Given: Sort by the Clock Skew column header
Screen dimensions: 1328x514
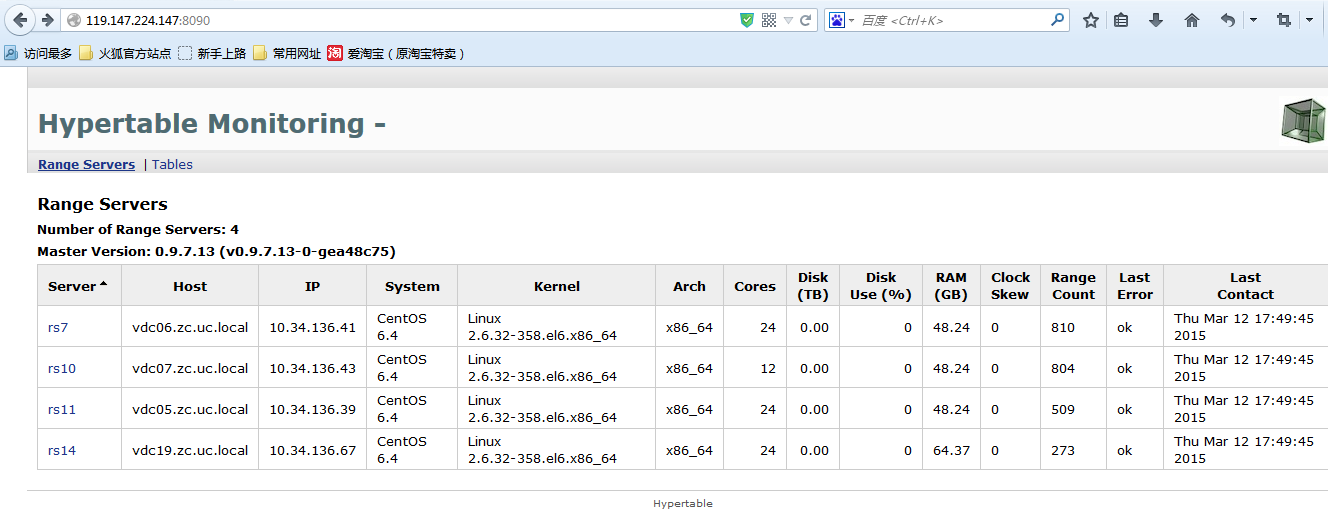Looking at the screenshot, I should 1010,286.
